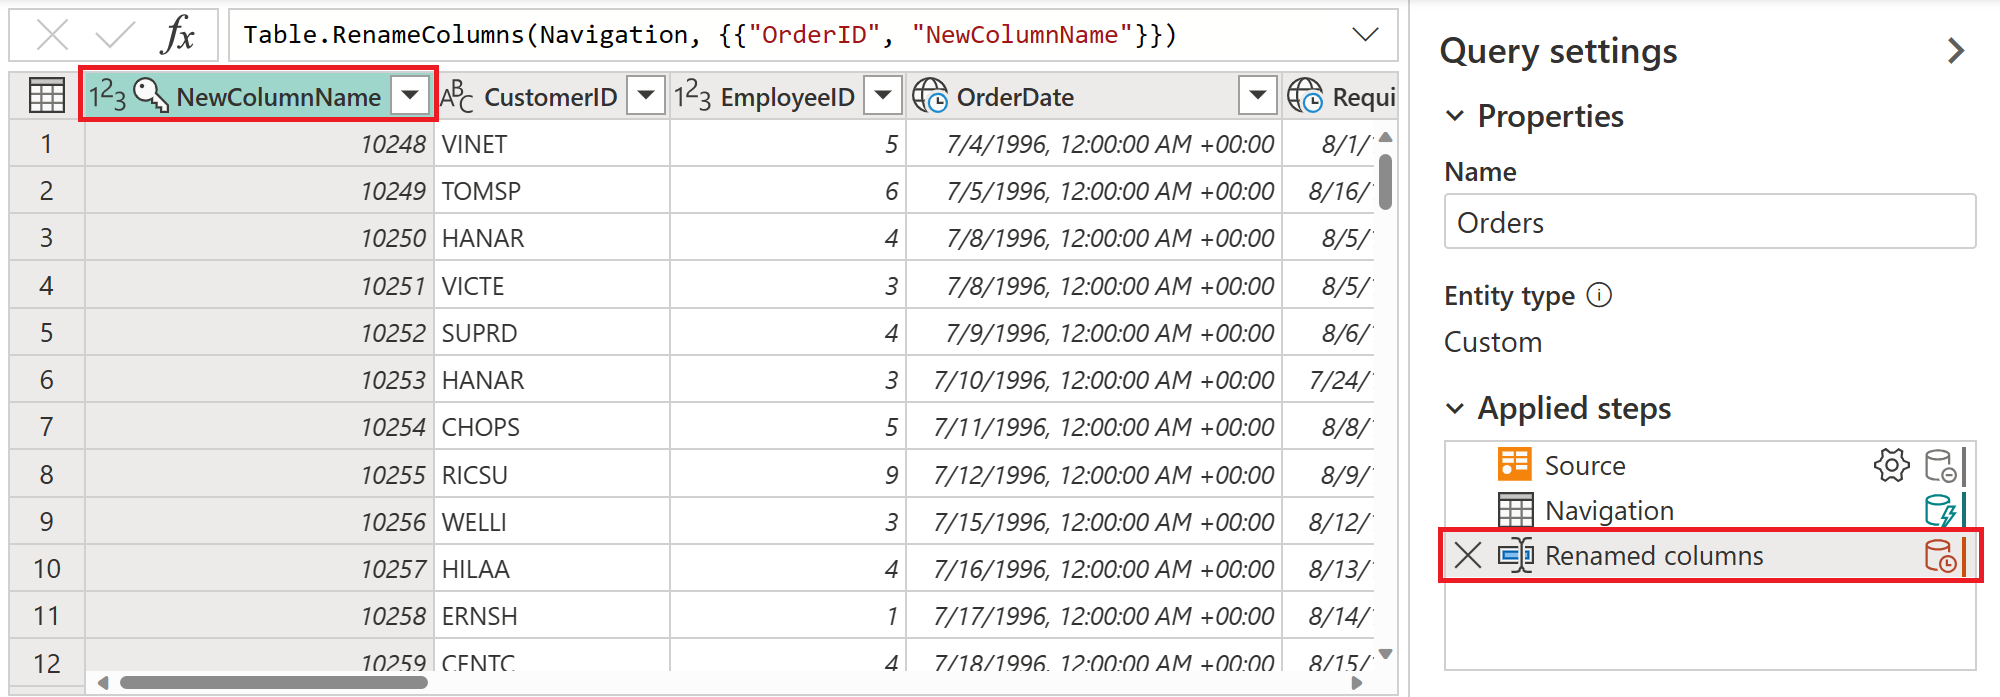Select row number 1
The height and width of the screenshot is (697, 2000).
[46, 144]
